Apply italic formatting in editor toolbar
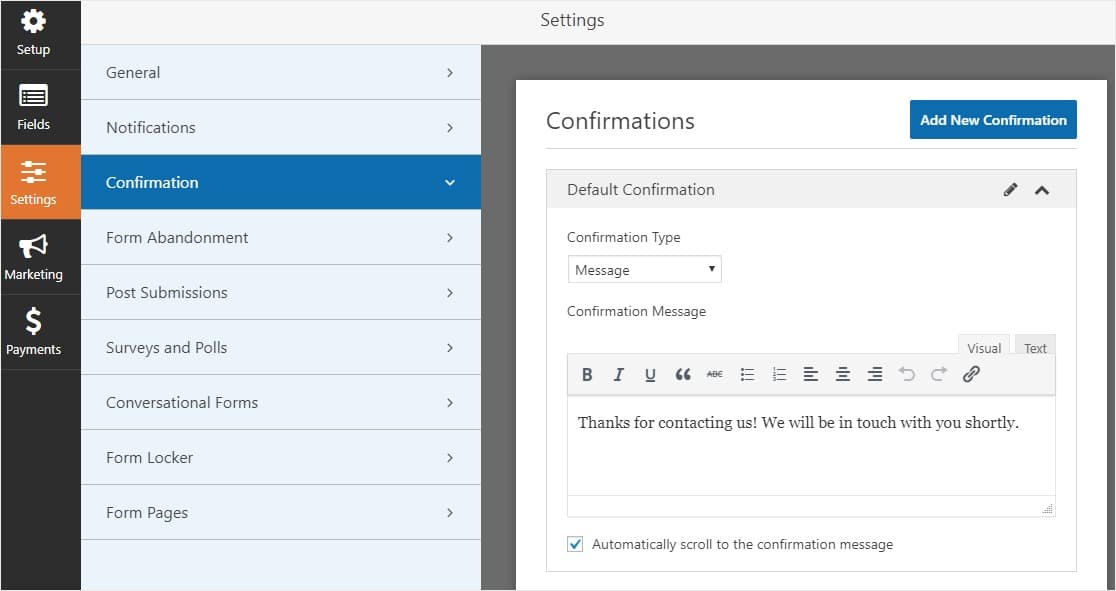1116x591 pixels. [x=619, y=375]
